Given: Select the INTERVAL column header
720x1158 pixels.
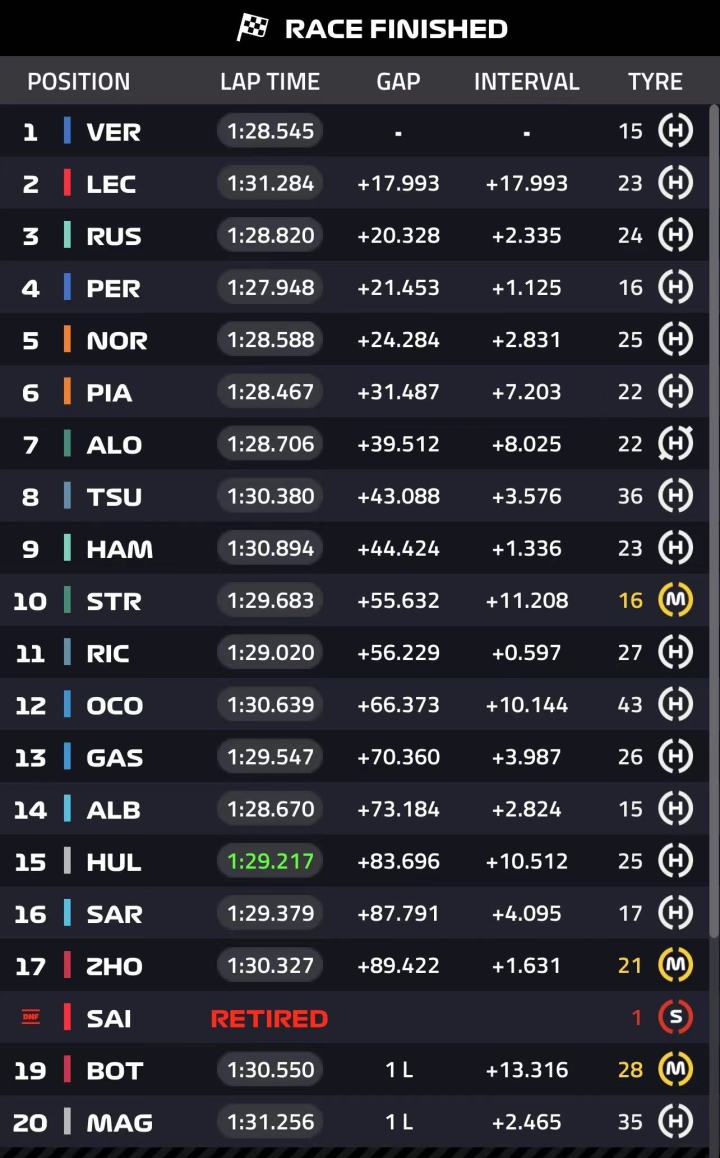Looking at the screenshot, I should tap(527, 81).
